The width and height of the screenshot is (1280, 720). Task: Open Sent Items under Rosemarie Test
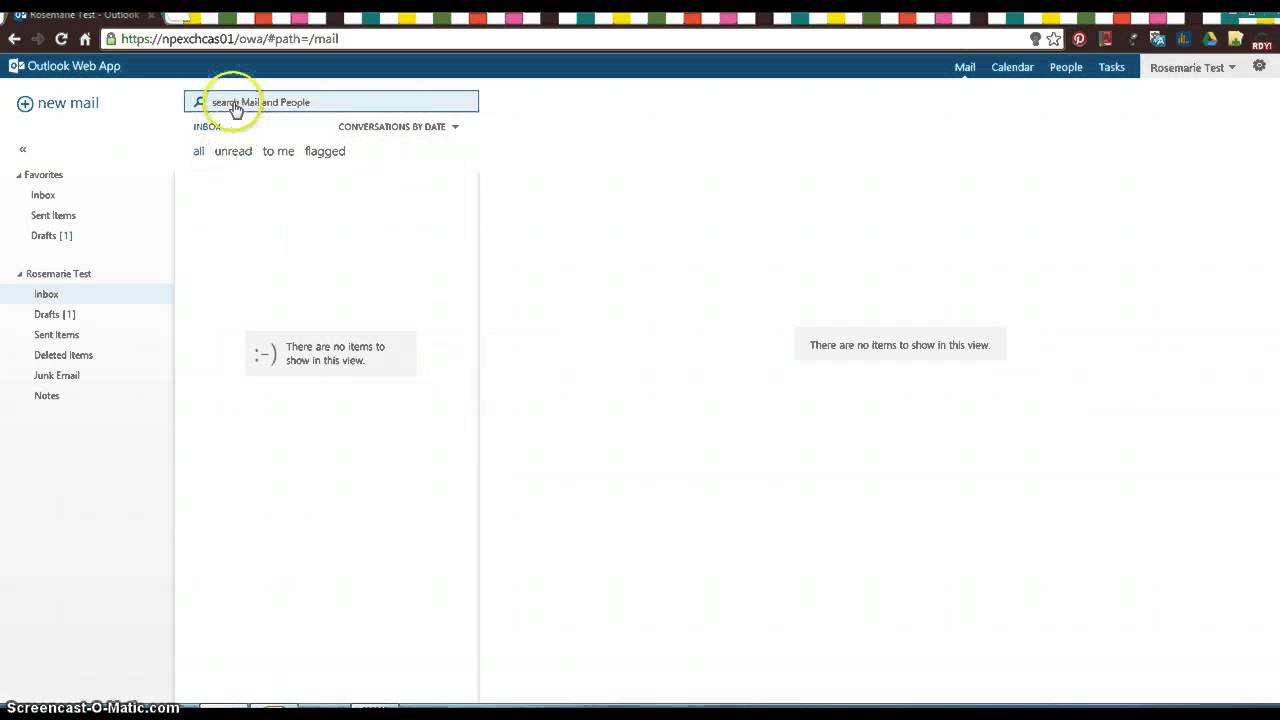[x=56, y=335]
